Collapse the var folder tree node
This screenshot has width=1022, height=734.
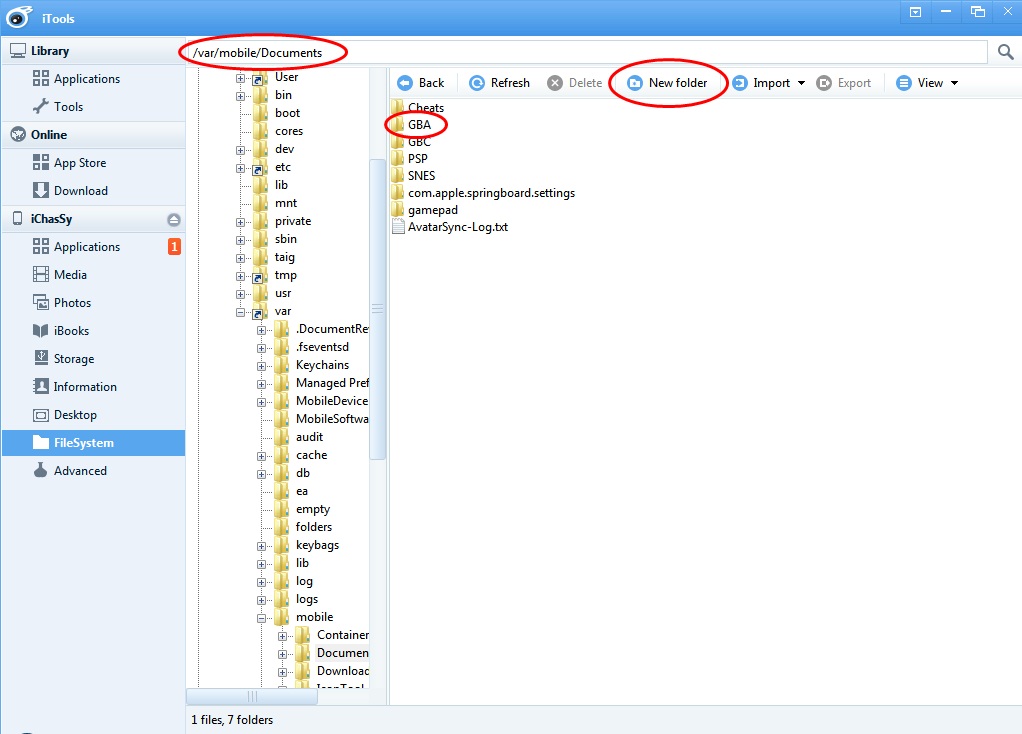tap(241, 312)
